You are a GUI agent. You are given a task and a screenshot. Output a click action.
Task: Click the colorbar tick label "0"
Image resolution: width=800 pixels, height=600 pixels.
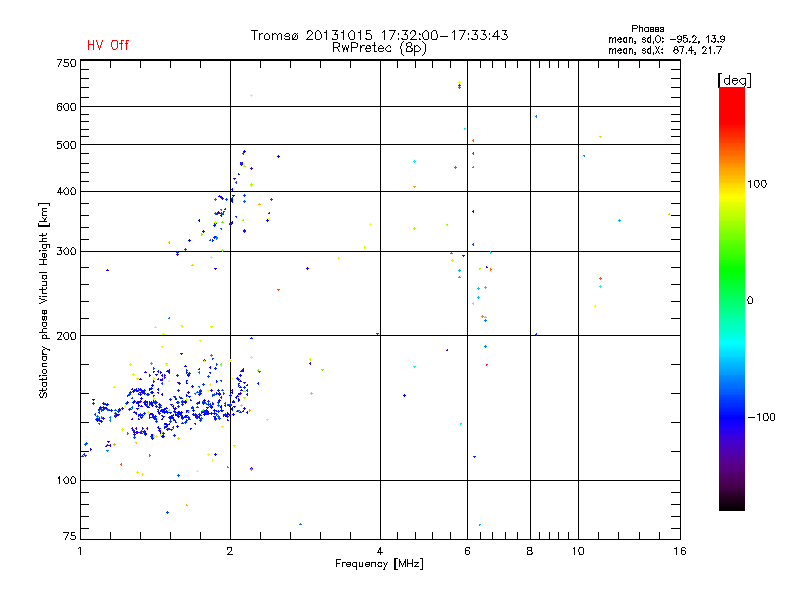coord(750,301)
